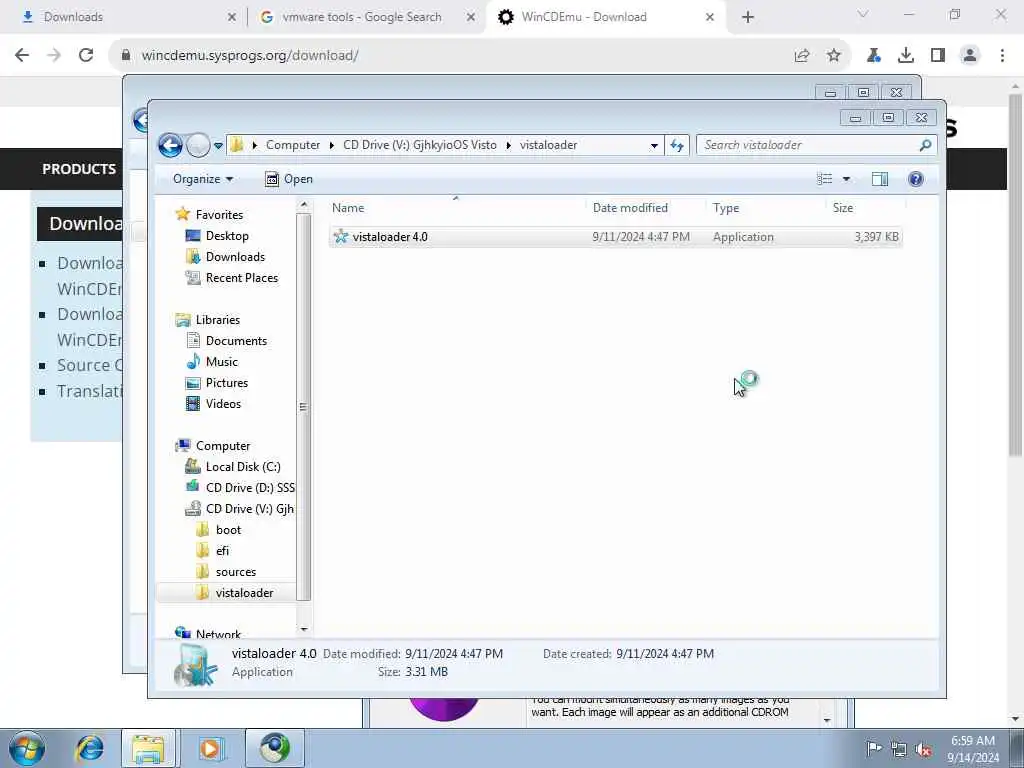The image size is (1024, 768).
Task: Open Explorer's recent locations arrow beside forward button
Action: point(218,146)
